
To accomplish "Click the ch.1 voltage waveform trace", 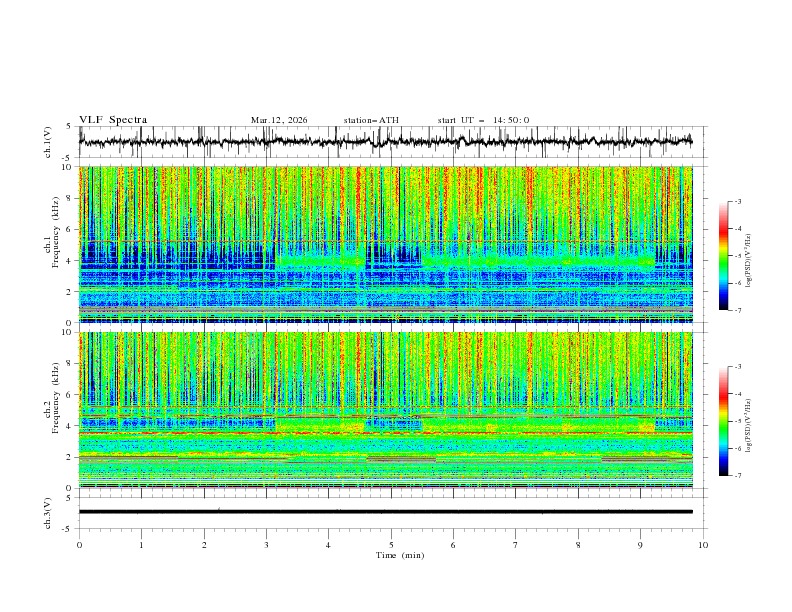I will 385,141.
